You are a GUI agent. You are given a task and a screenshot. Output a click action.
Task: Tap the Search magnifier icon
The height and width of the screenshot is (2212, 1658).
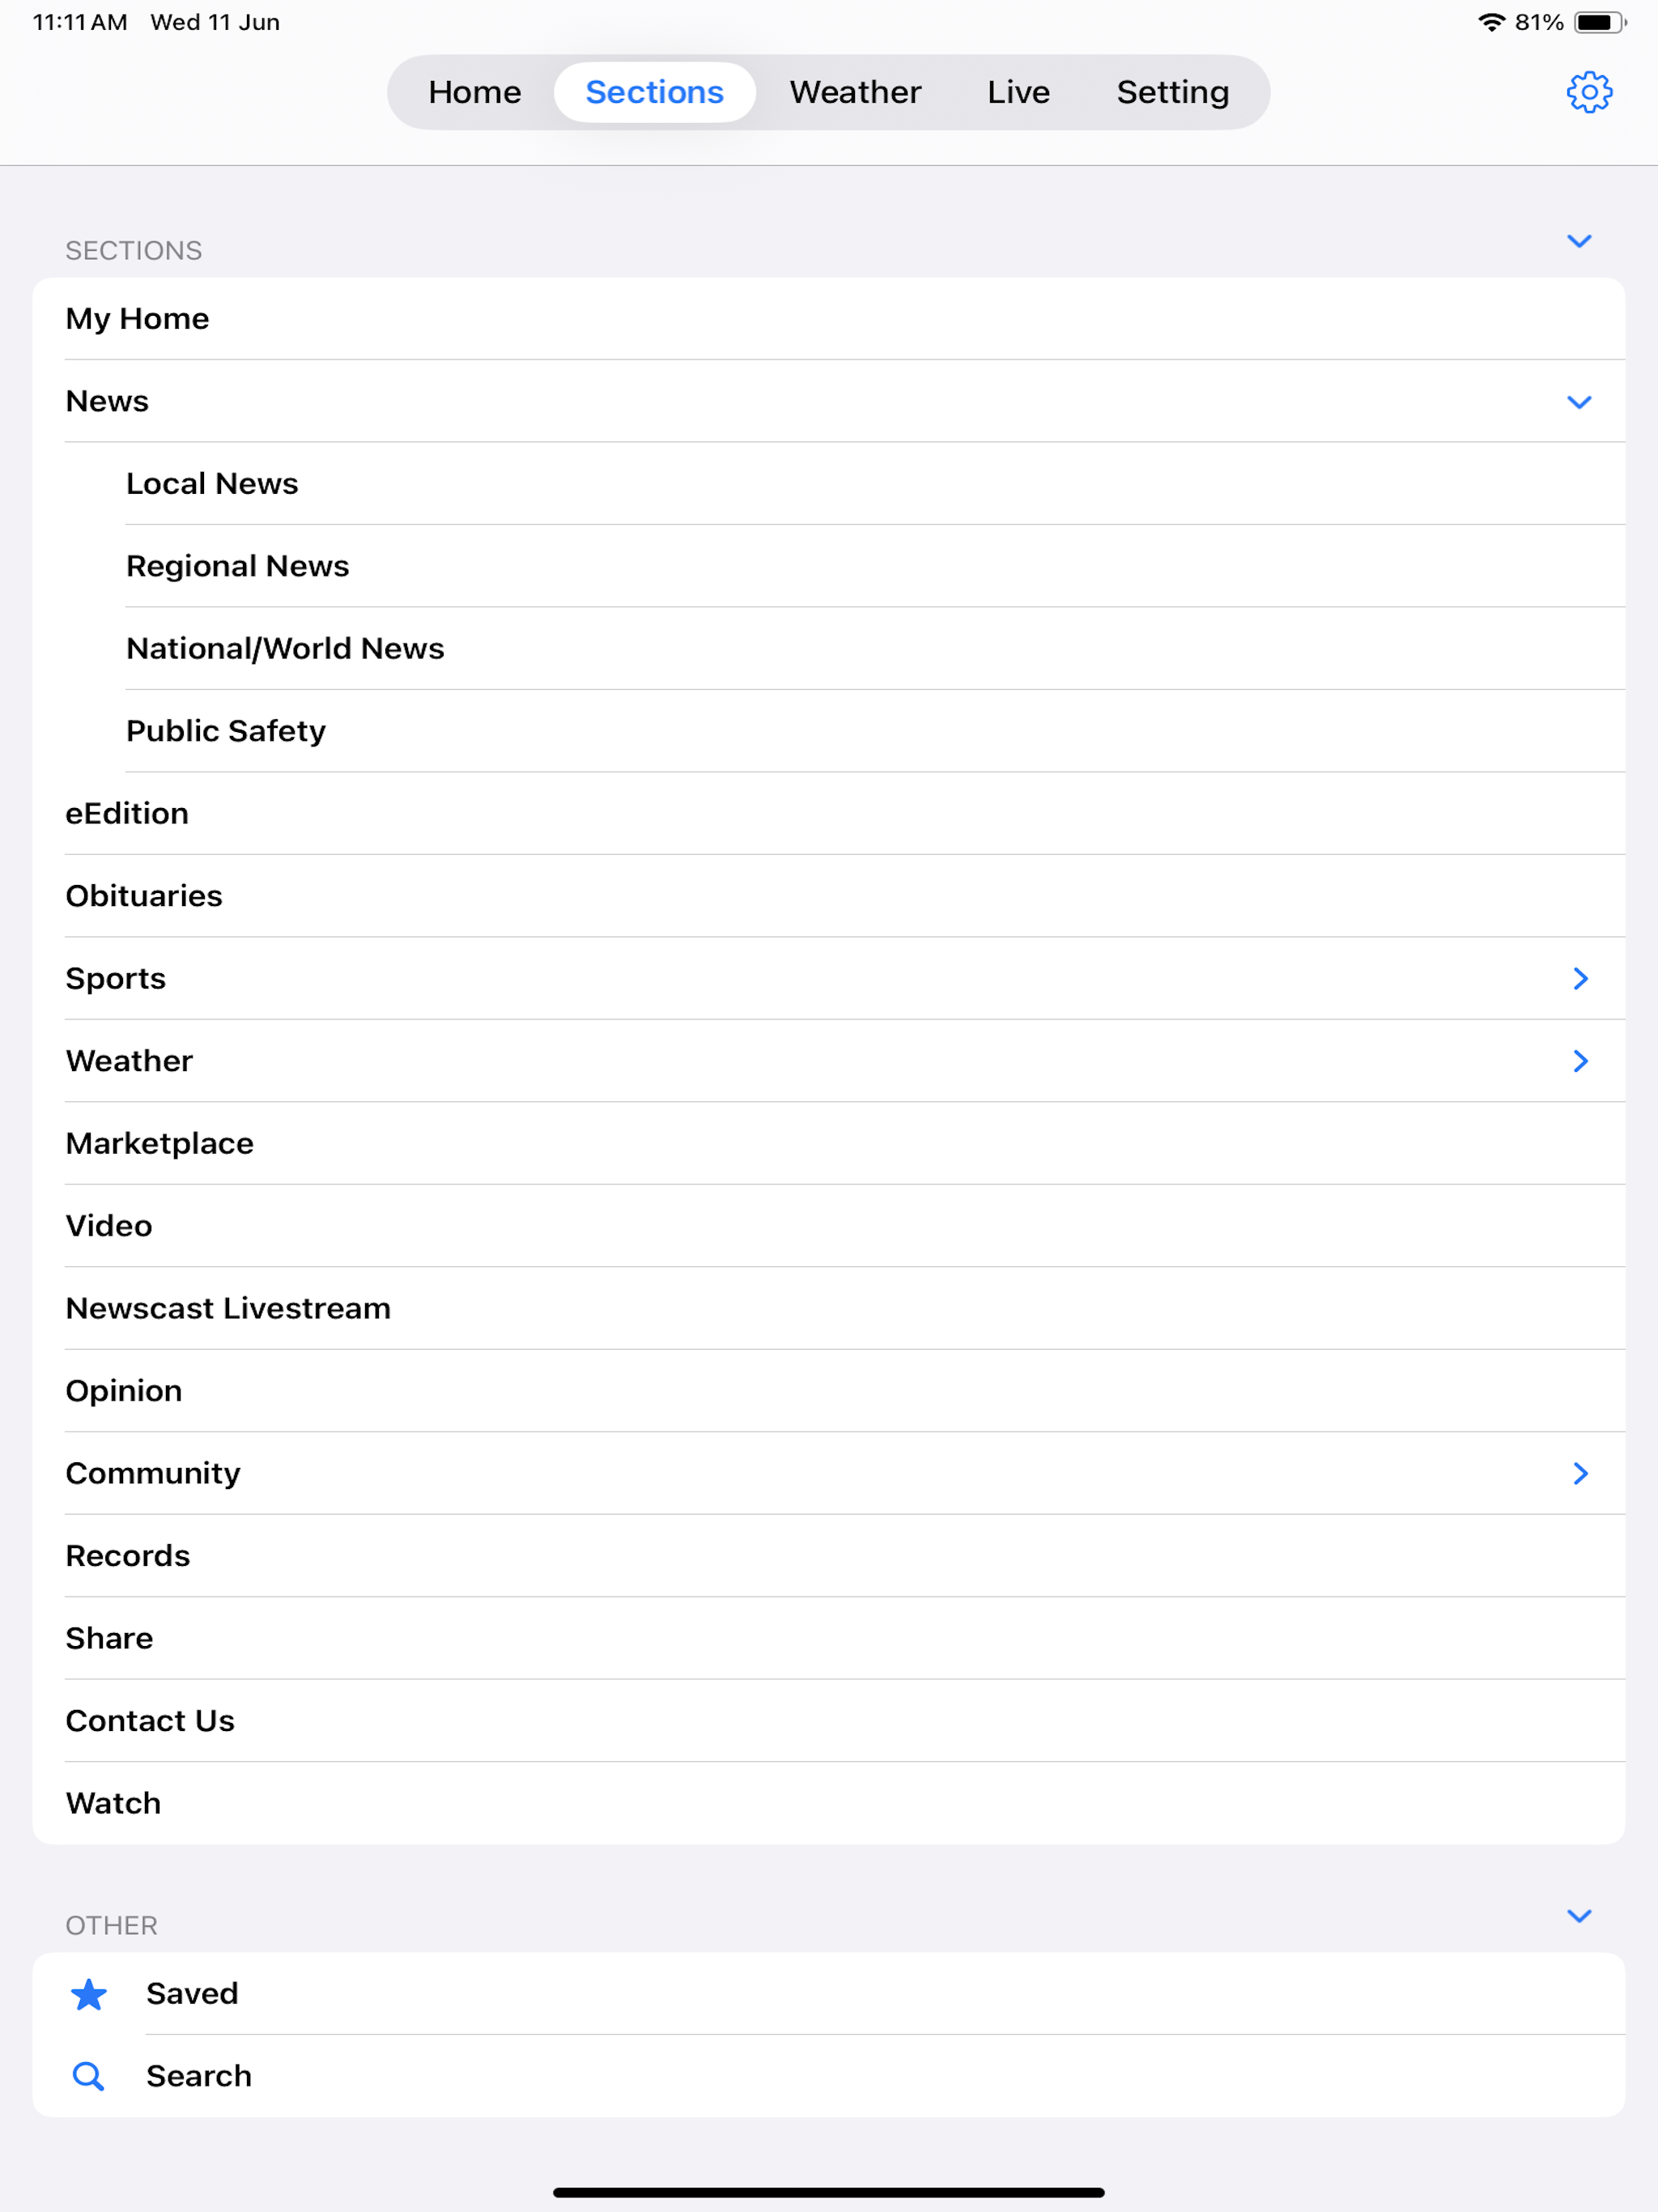click(88, 2076)
